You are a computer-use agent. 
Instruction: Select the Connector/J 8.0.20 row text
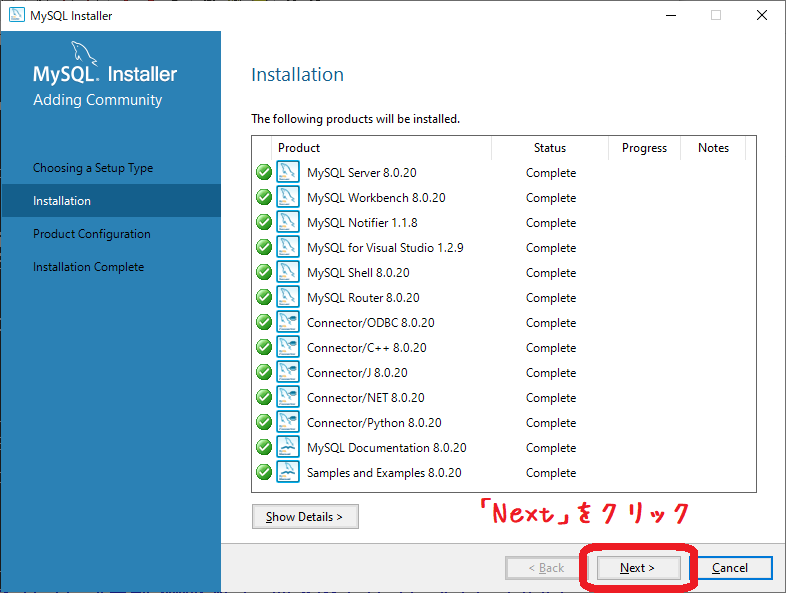coord(357,372)
